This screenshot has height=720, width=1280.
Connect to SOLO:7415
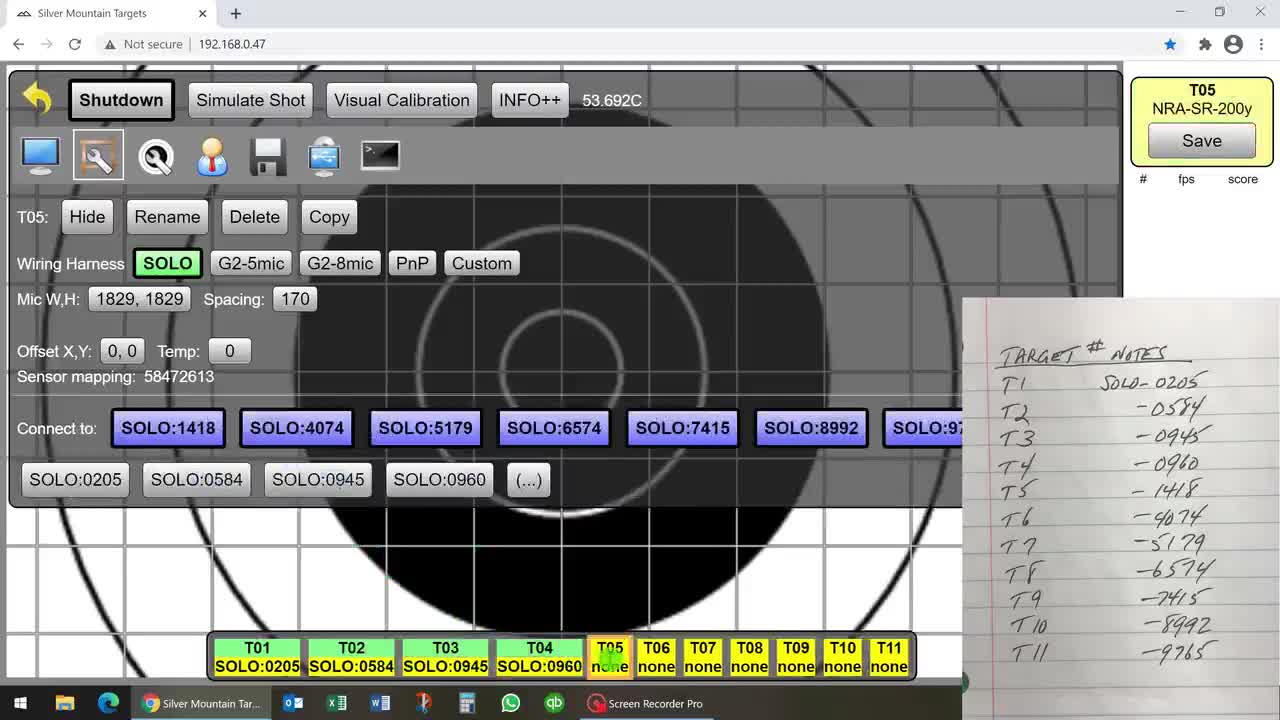click(x=683, y=428)
